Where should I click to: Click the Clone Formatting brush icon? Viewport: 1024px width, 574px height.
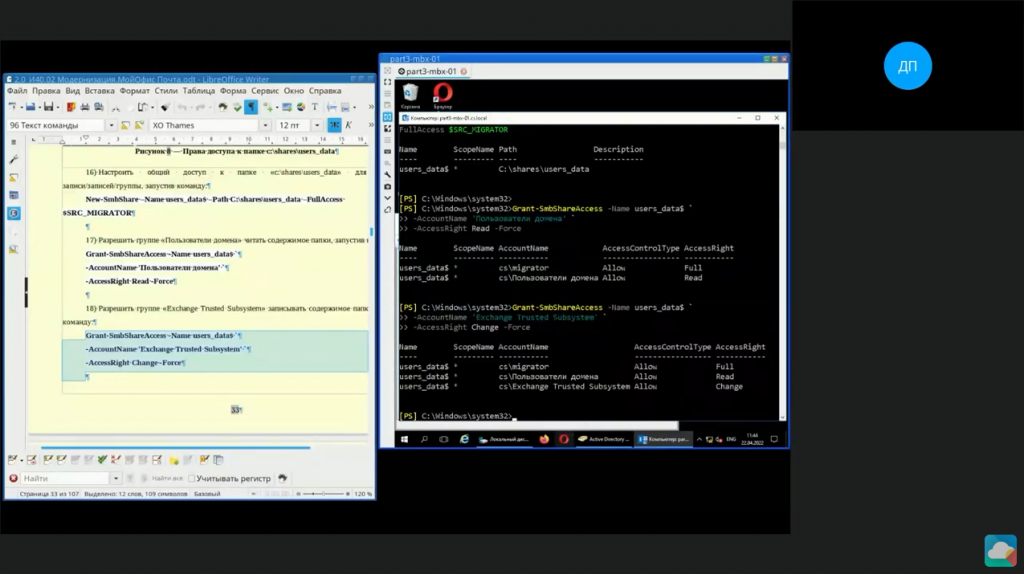(165, 107)
